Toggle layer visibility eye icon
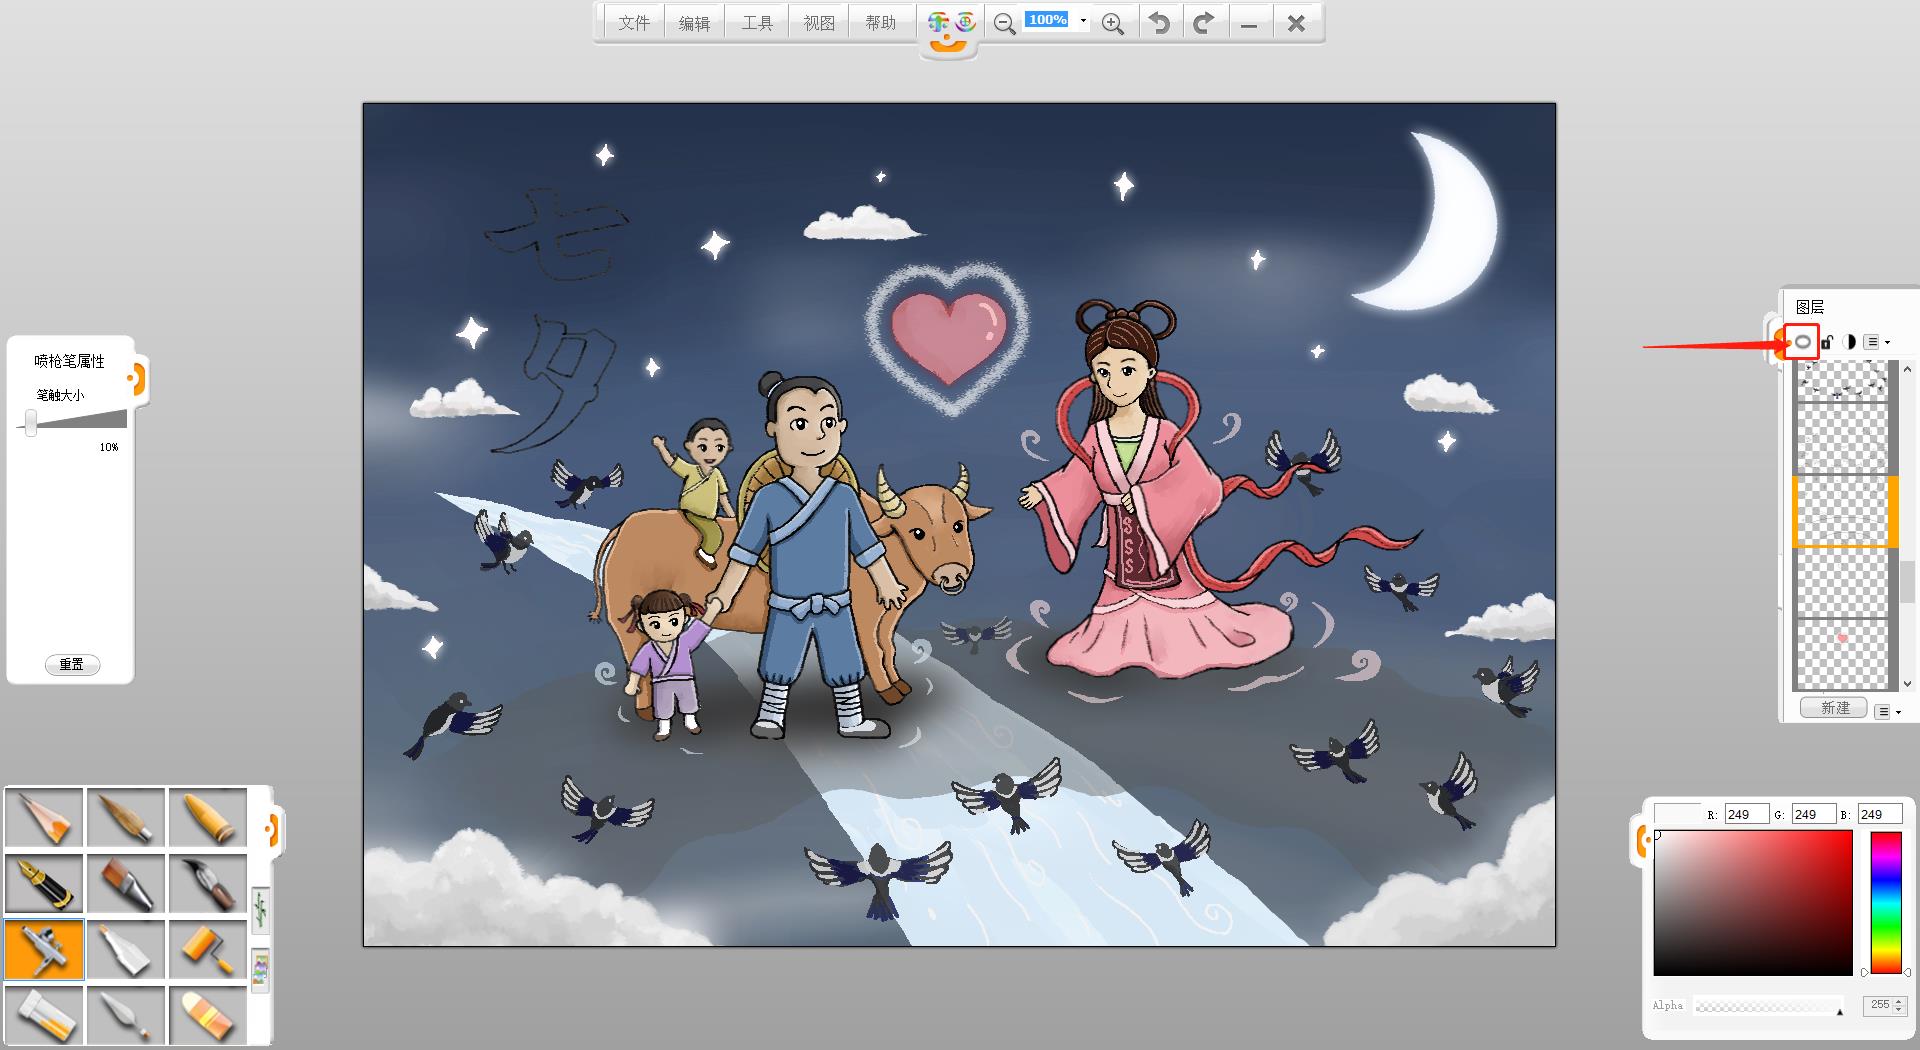The image size is (1920, 1050). click(1802, 342)
